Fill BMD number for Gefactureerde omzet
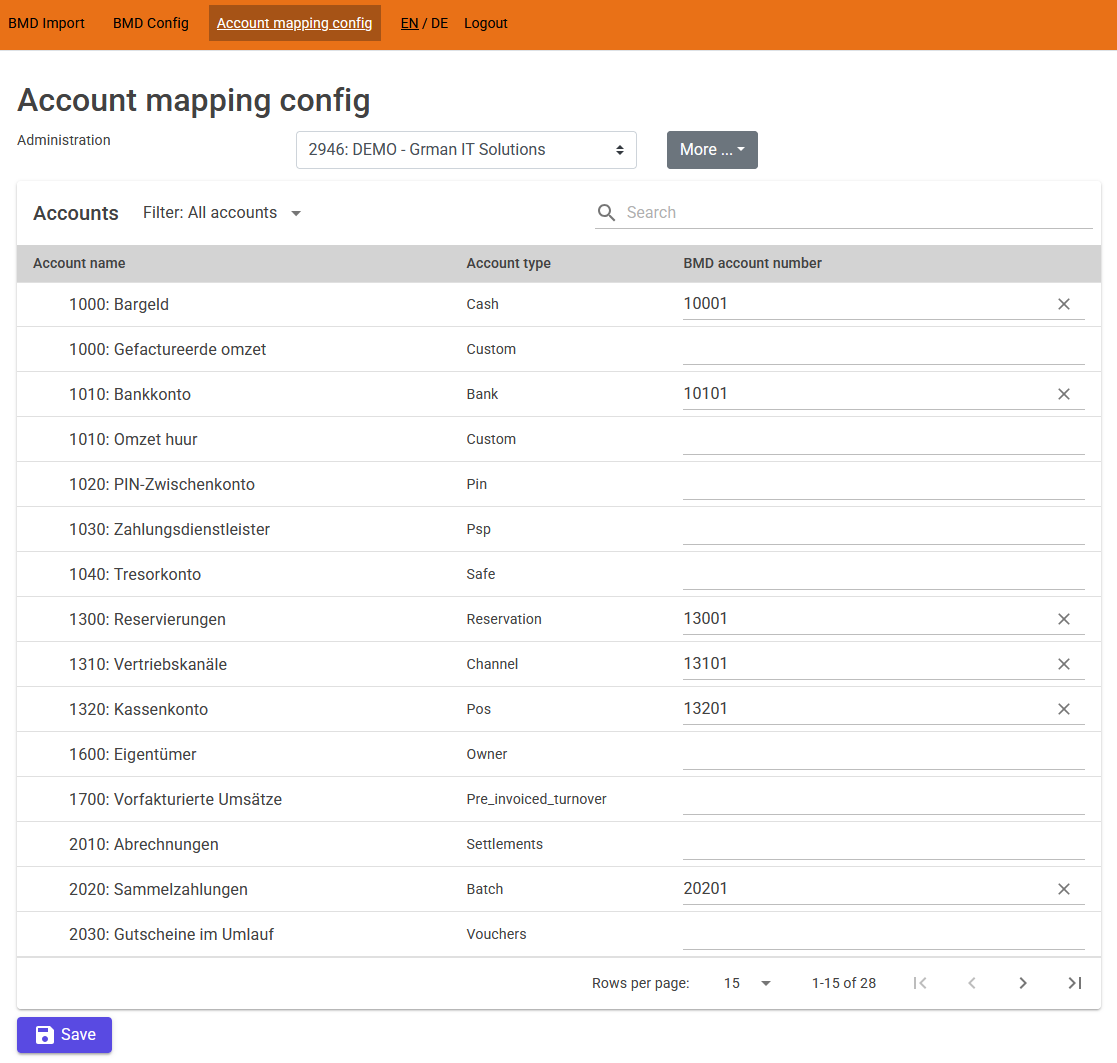Image resolution: width=1117 pixels, height=1063 pixels. coord(883,349)
